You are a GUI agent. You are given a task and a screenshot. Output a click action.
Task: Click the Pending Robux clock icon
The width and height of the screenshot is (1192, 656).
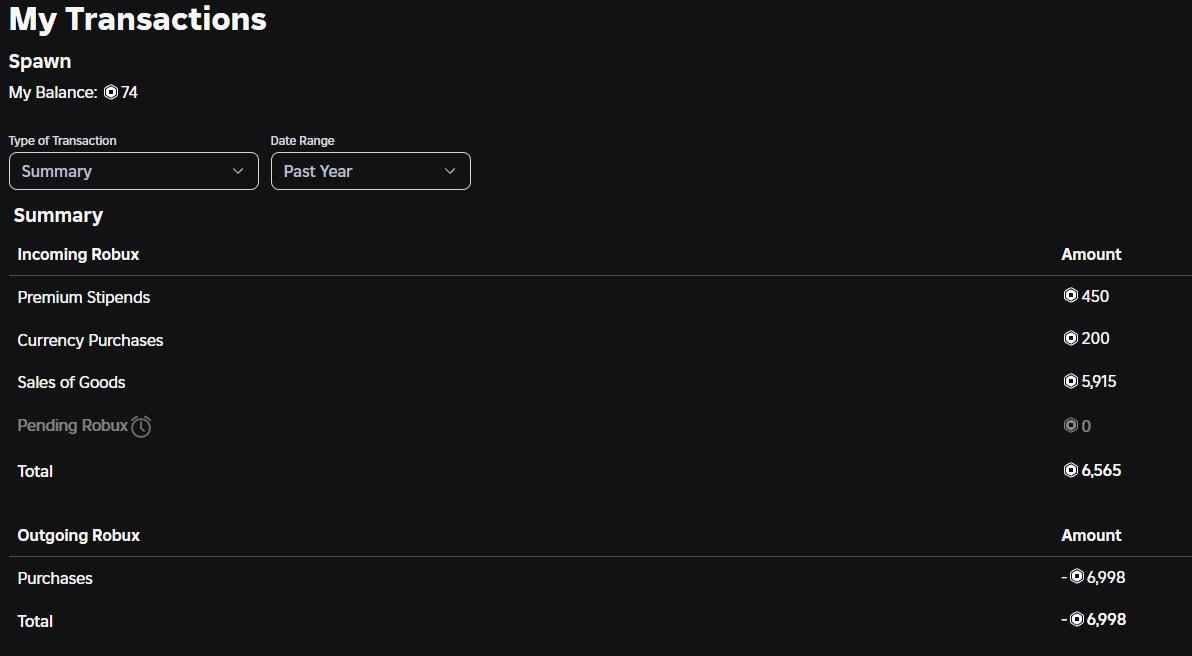tap(141, 426)
